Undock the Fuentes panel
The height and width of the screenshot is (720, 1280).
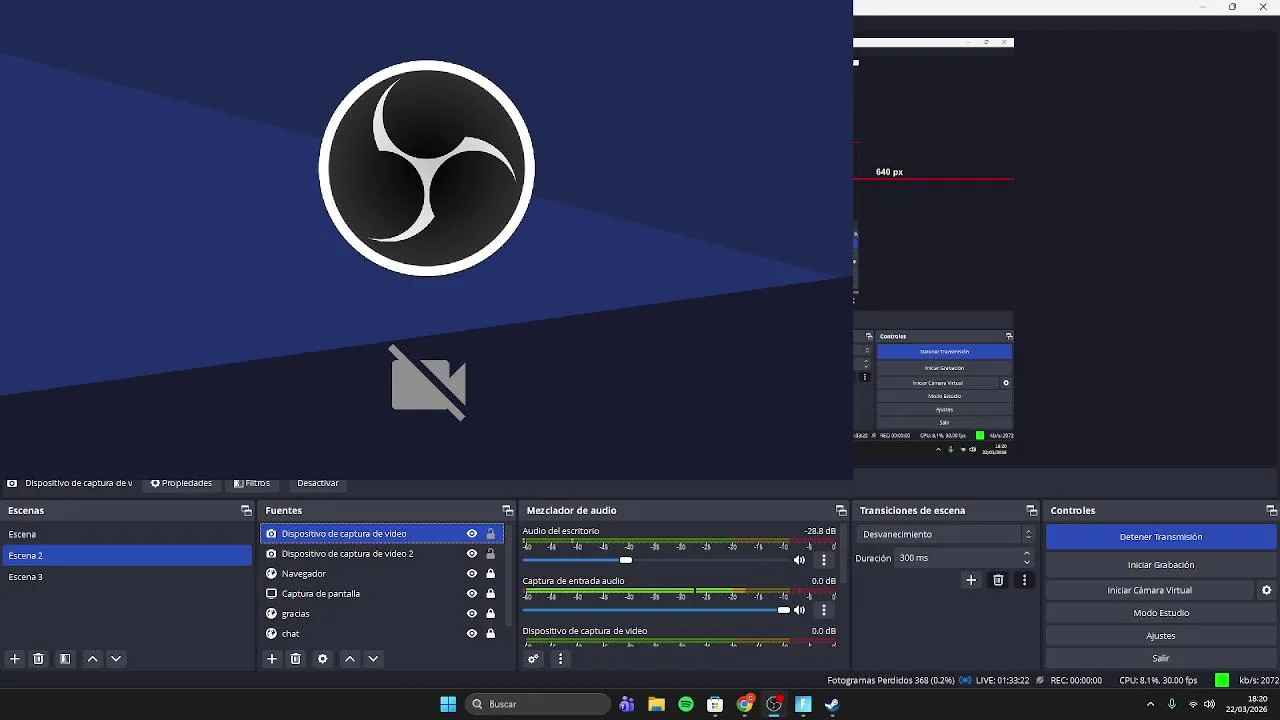(x=507, y=510)
